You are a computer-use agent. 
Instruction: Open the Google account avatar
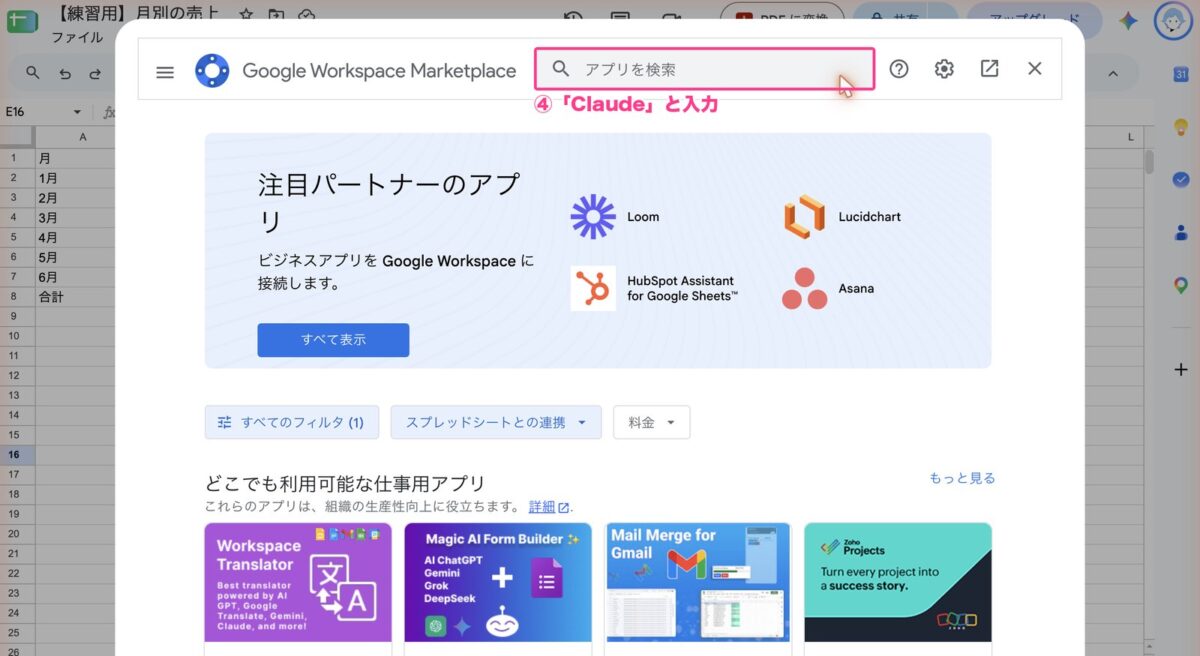[x=1173, y=20]
